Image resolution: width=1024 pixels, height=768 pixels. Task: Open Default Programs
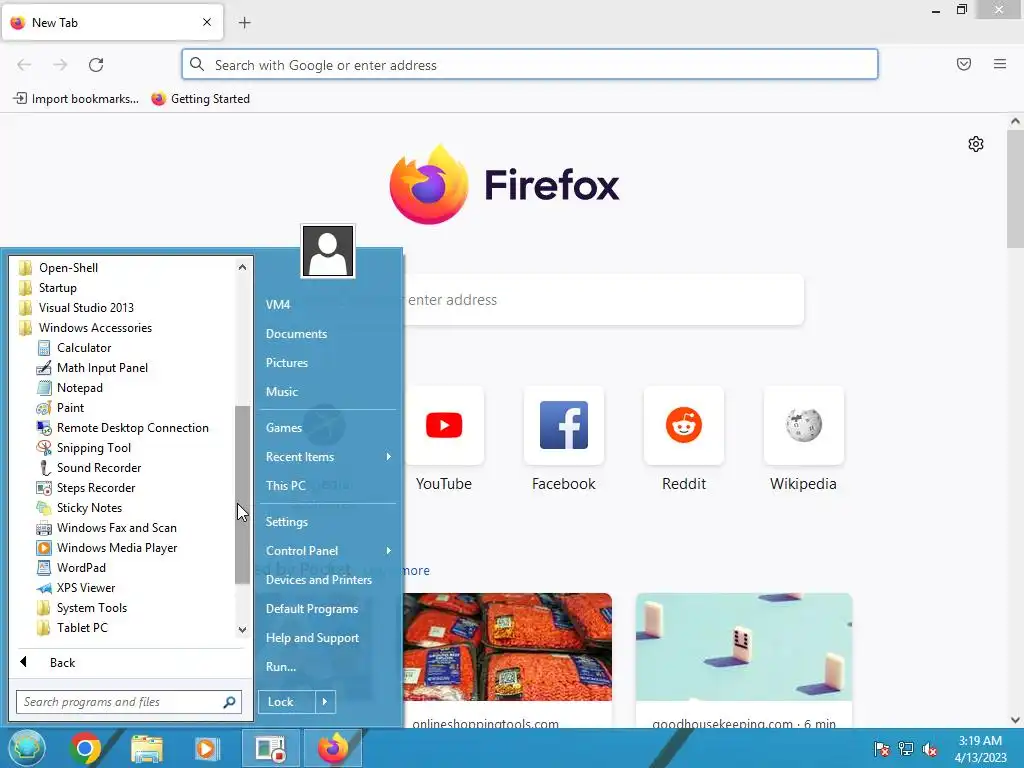click(312, 609)
